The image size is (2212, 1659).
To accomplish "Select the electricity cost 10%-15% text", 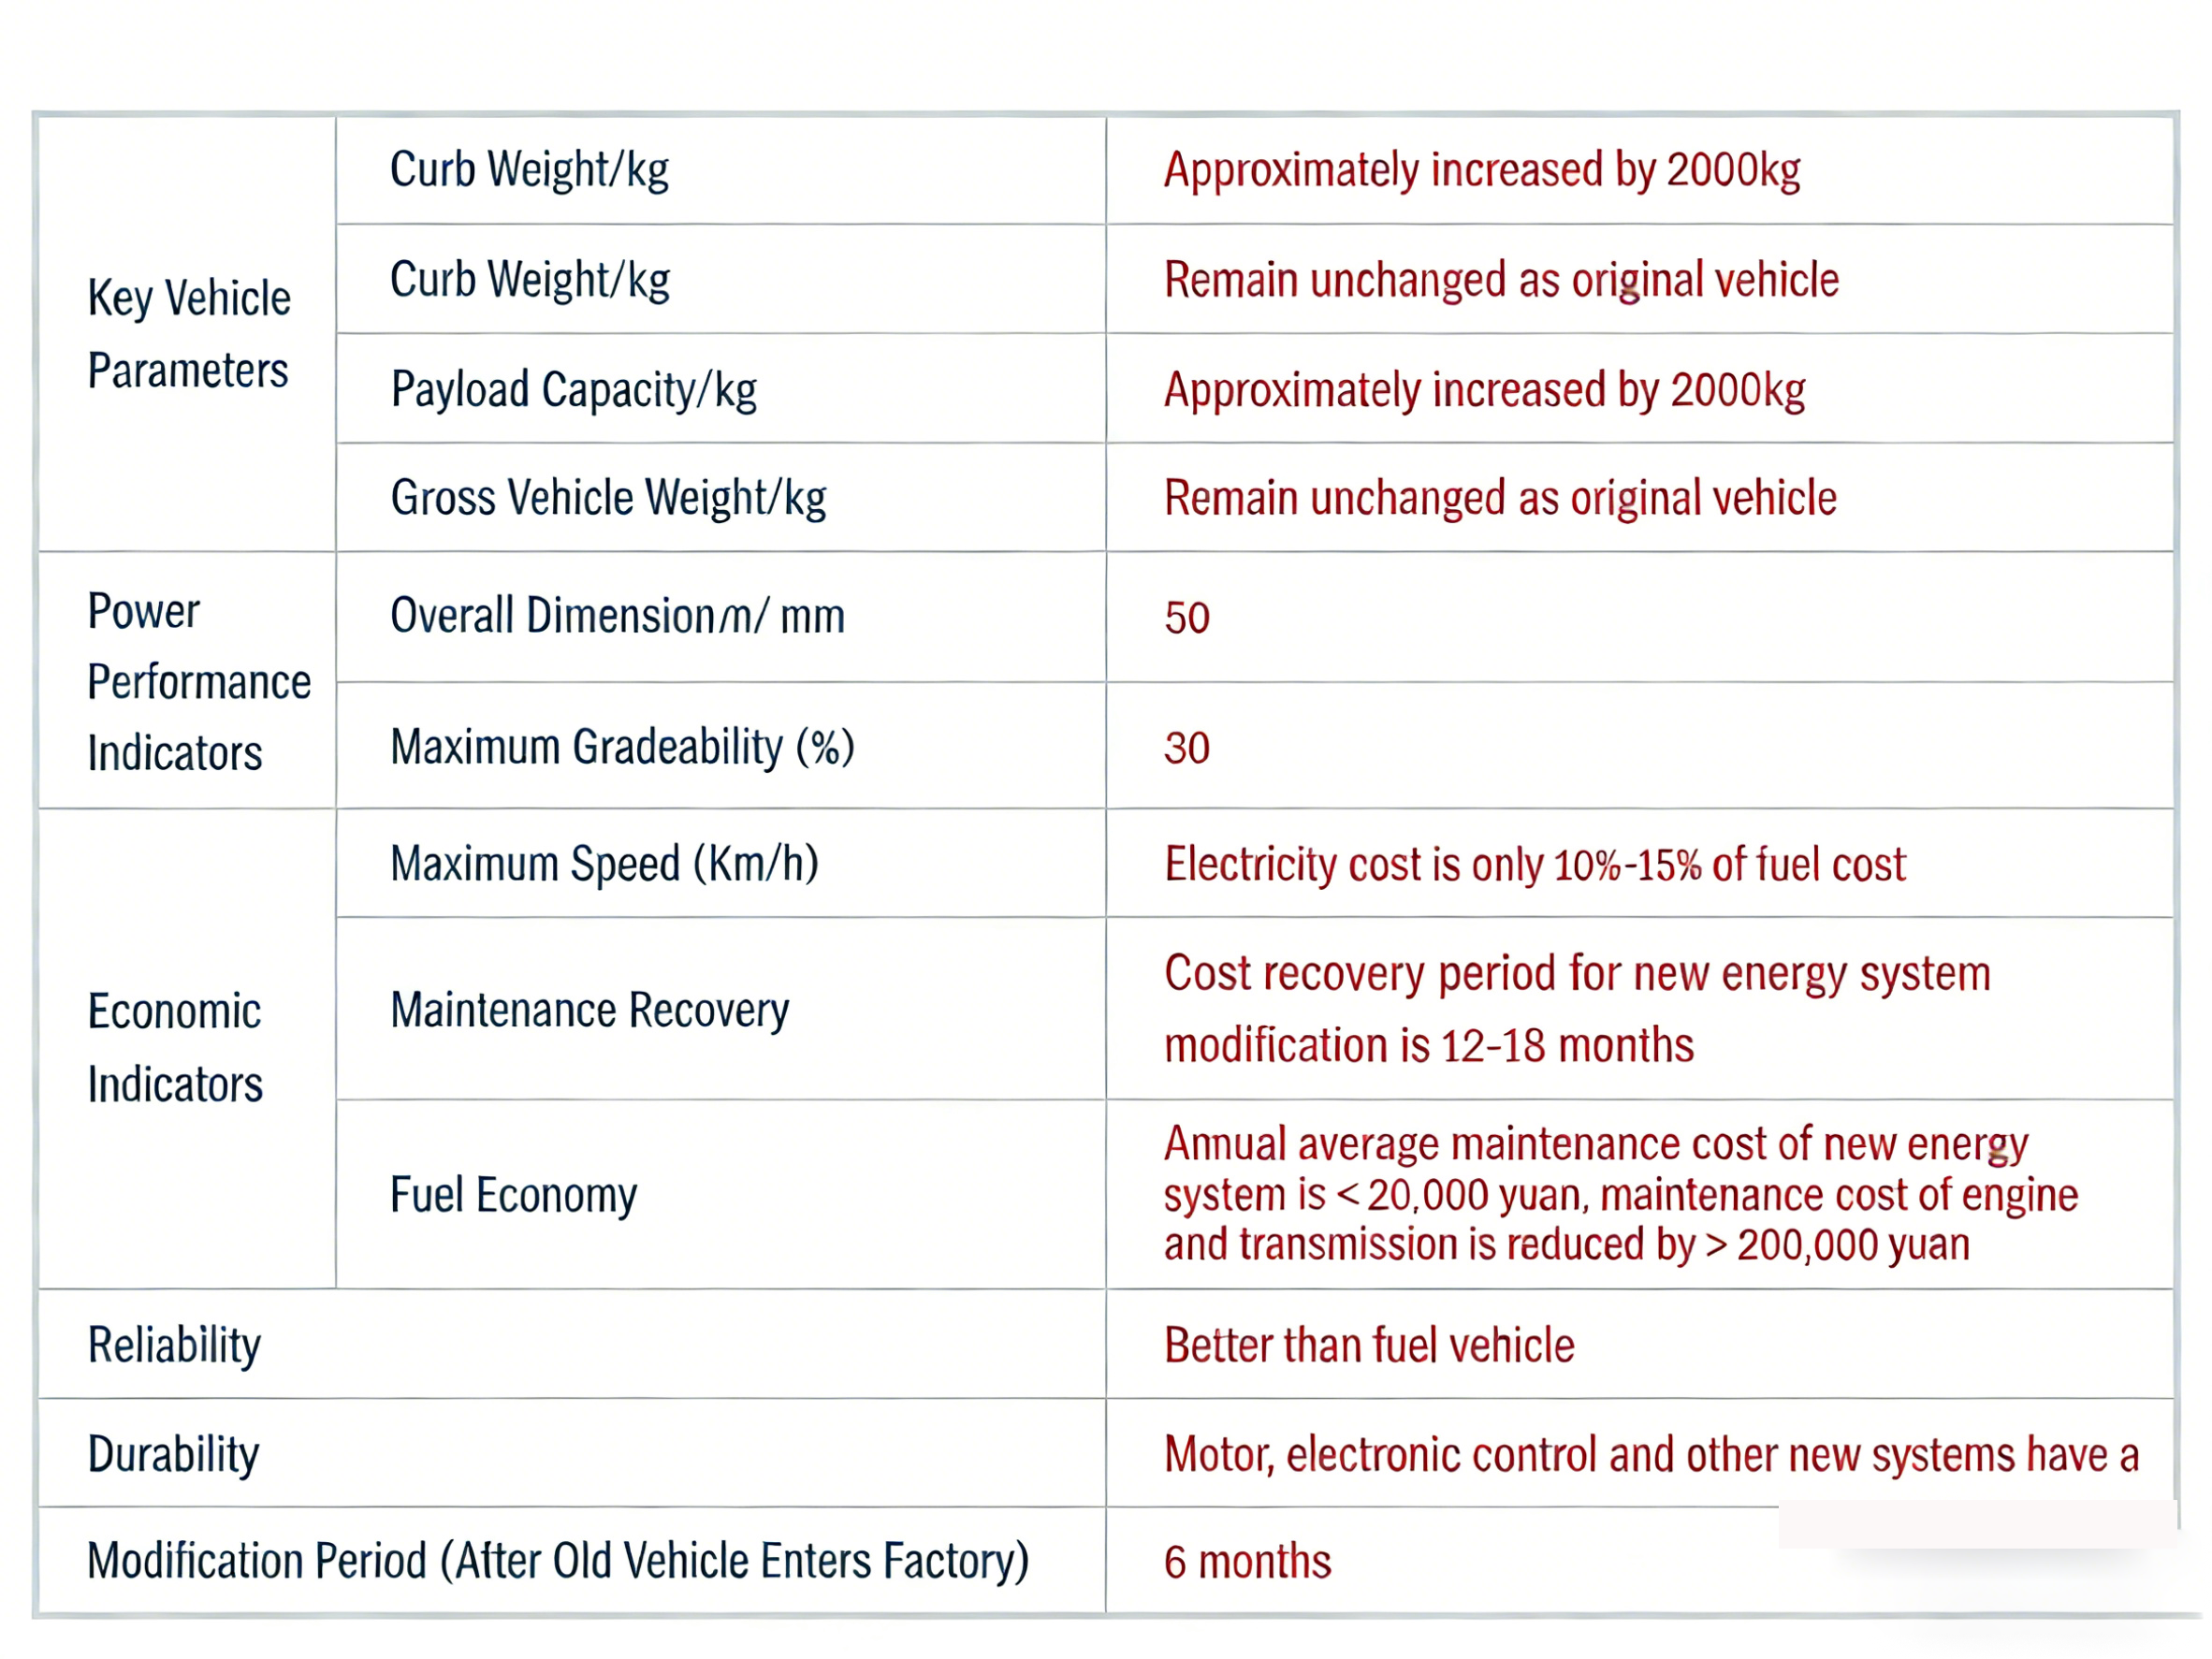I will 1534,865.
